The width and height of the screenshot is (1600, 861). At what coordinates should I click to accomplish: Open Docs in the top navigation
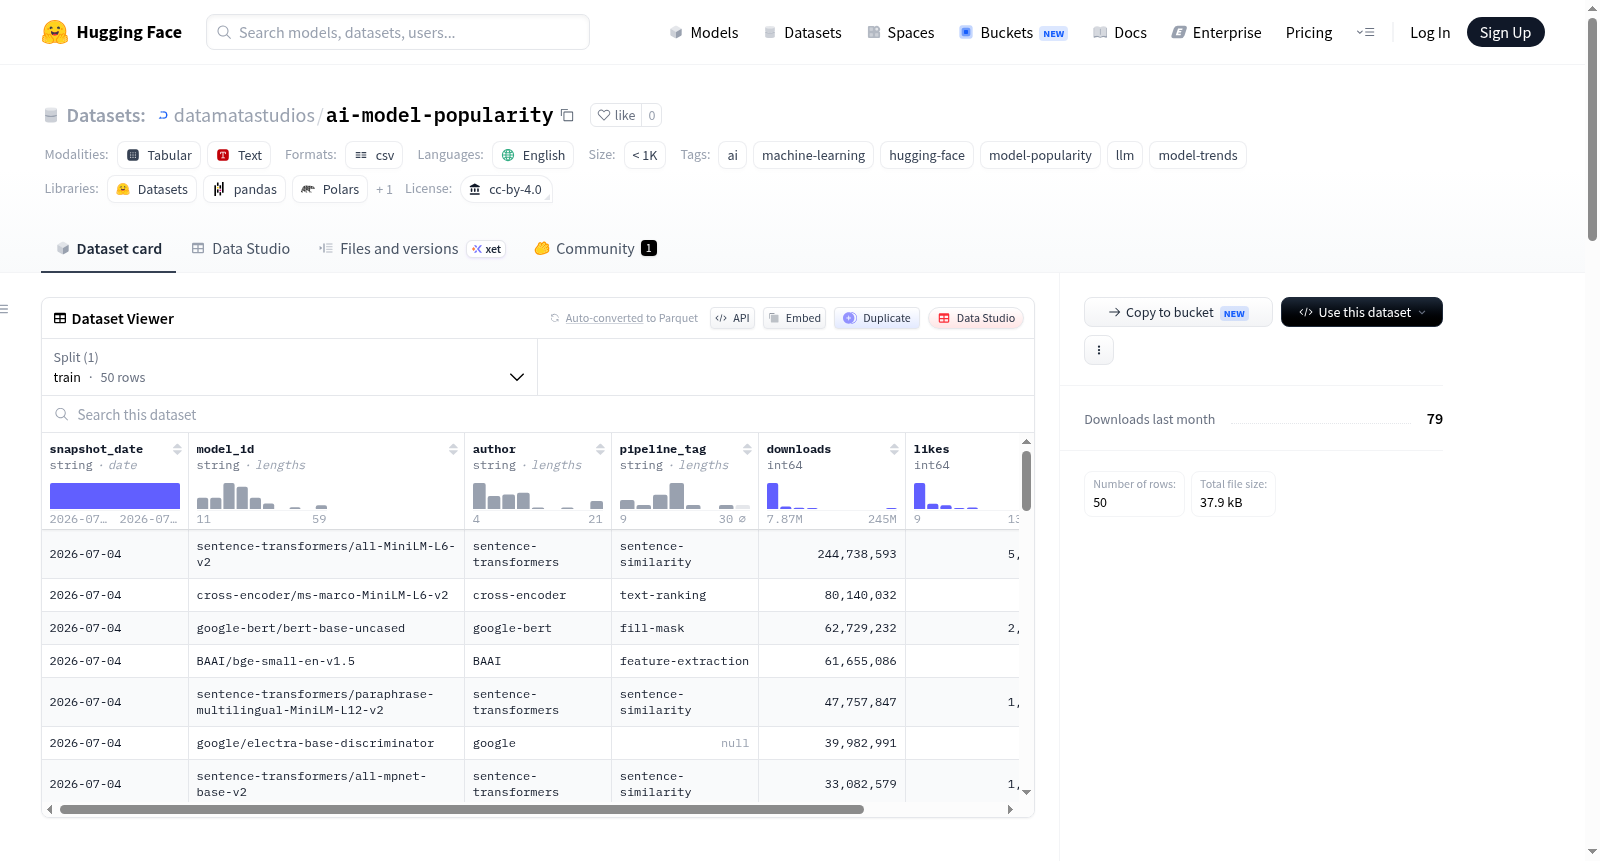point(1120,32)
